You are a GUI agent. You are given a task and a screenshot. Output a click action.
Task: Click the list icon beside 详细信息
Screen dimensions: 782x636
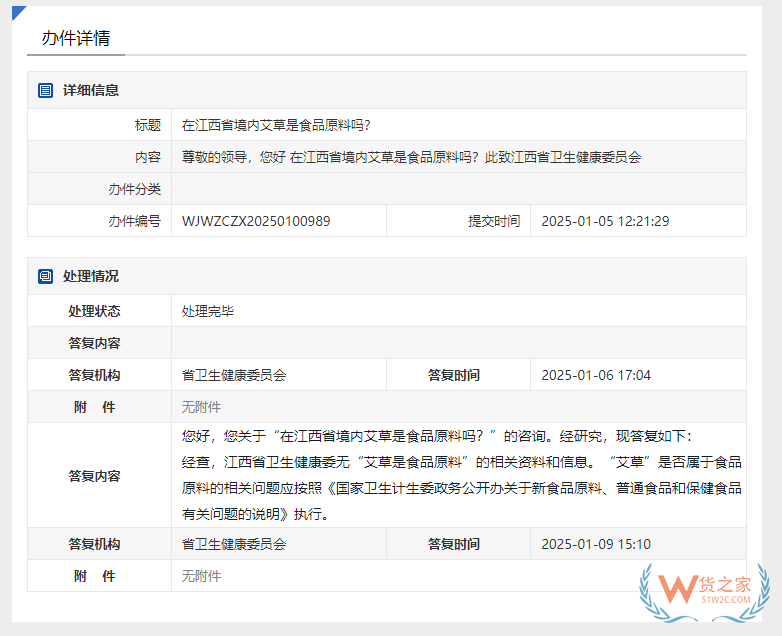point(45,90)
